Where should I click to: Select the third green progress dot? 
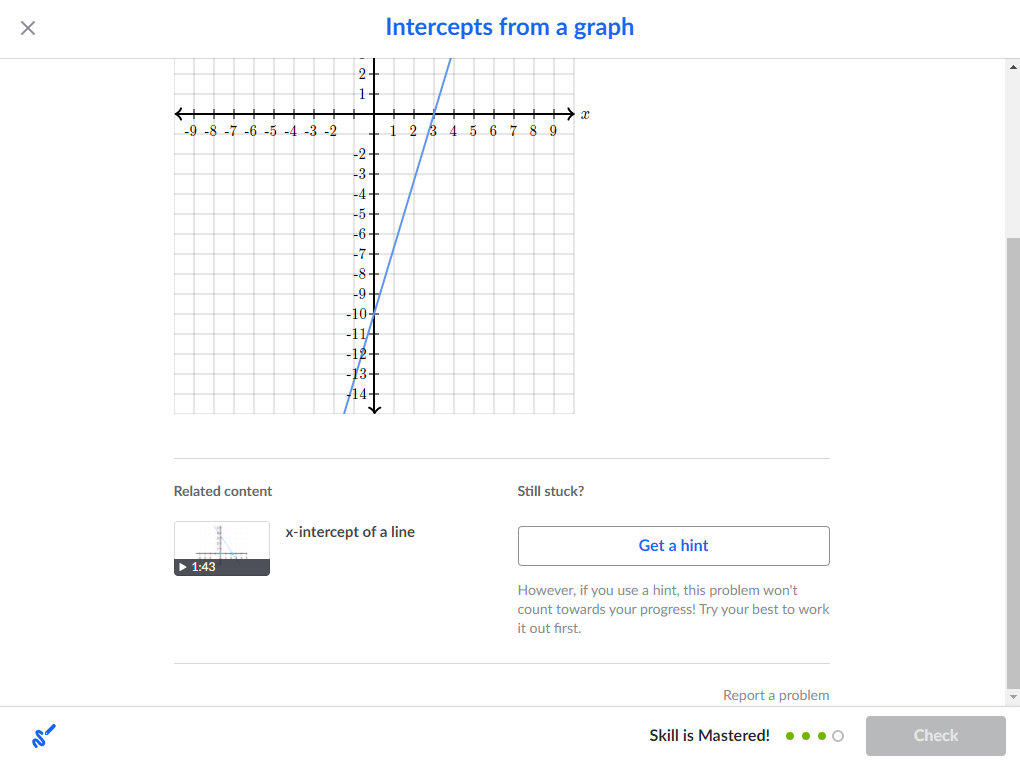coord(822,736)
